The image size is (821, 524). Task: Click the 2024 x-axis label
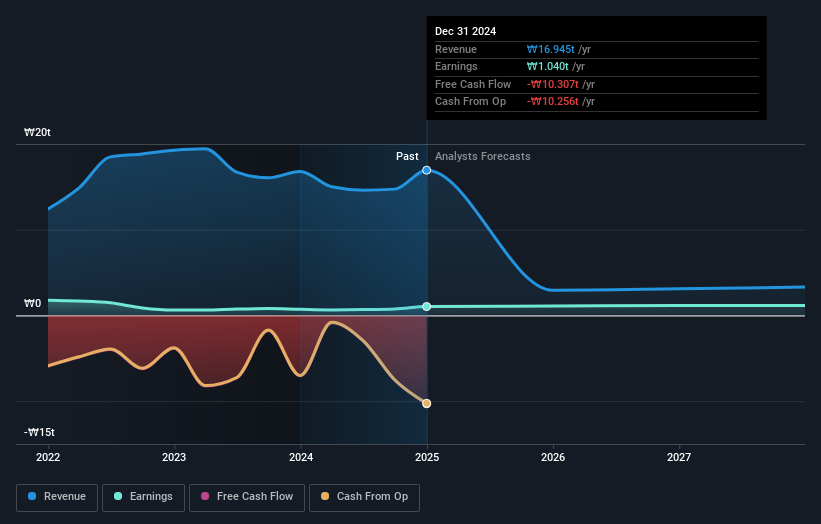pos(301,457)
